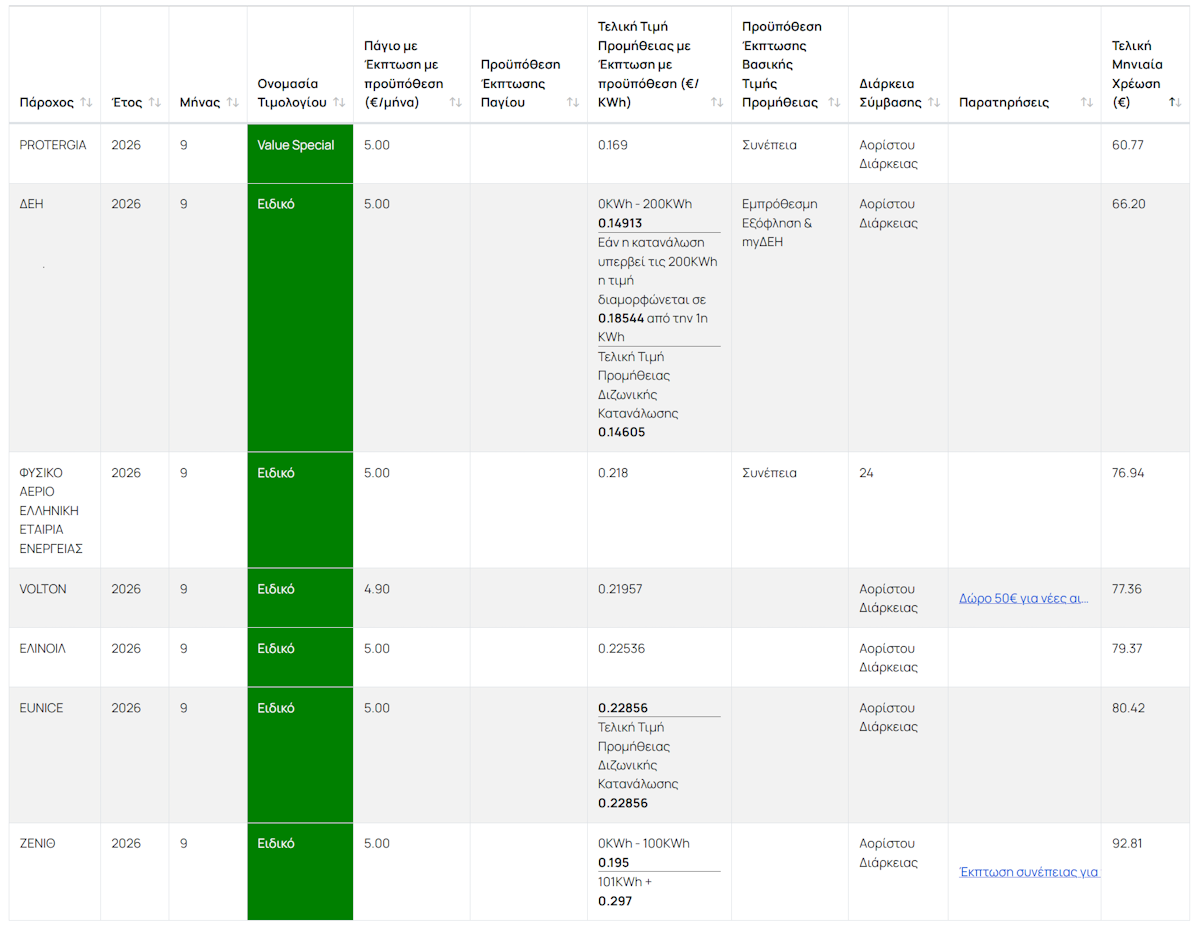The image size is (1200, 930).
Task: Sort table by Πάροχος column icon
Action: [x=86, y=103]
